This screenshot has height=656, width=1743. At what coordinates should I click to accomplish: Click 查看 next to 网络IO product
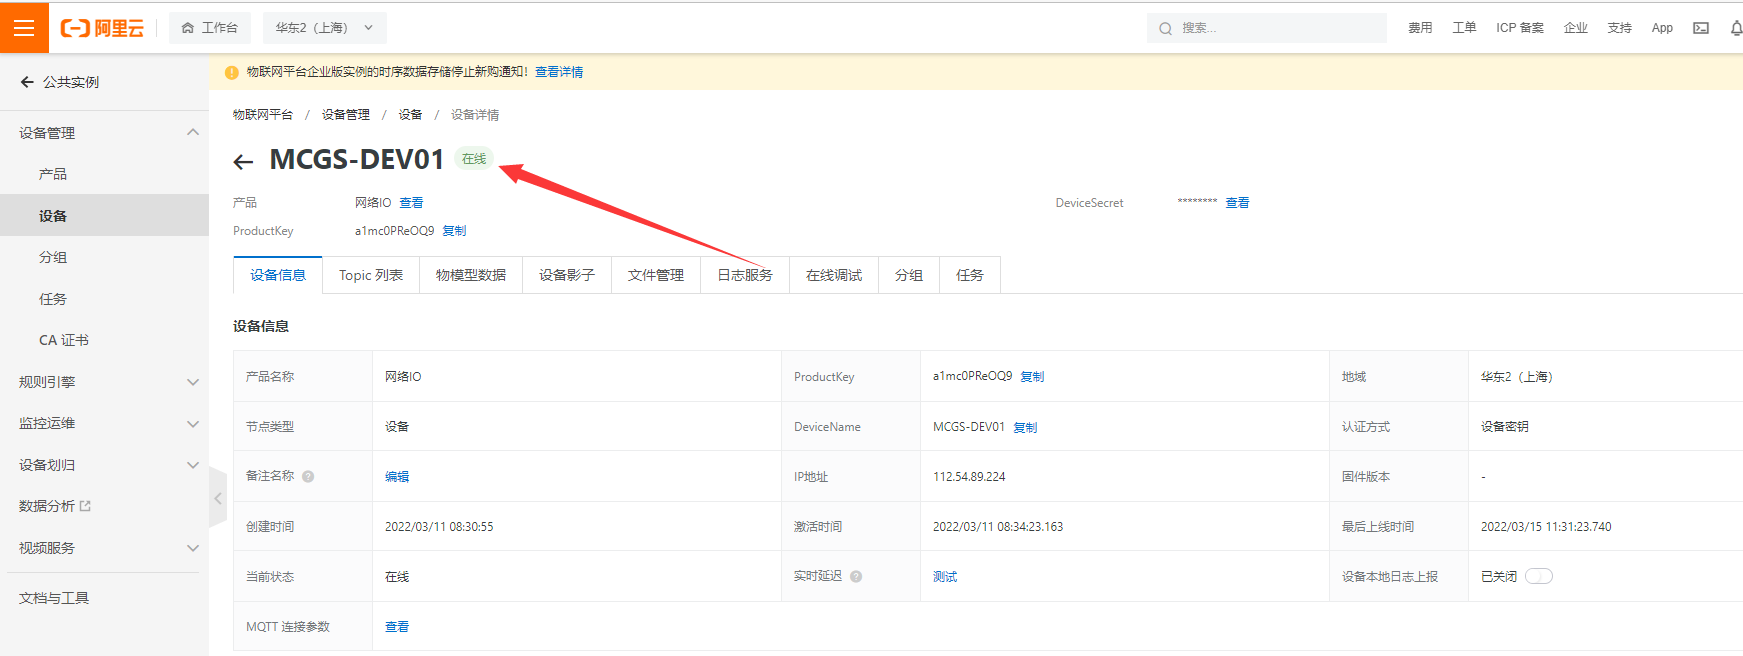point(411,203)
